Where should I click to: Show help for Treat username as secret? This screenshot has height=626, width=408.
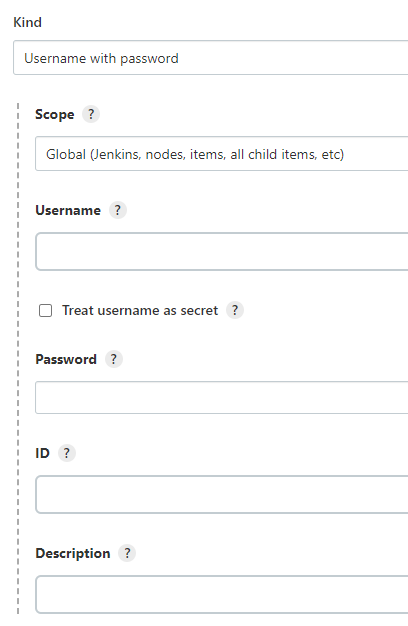235,310
